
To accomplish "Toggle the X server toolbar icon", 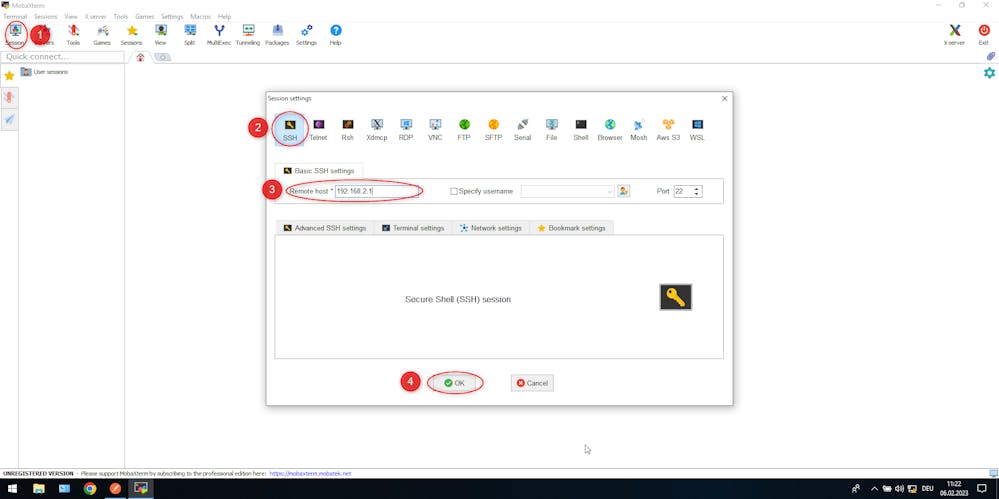I will 954,34.
